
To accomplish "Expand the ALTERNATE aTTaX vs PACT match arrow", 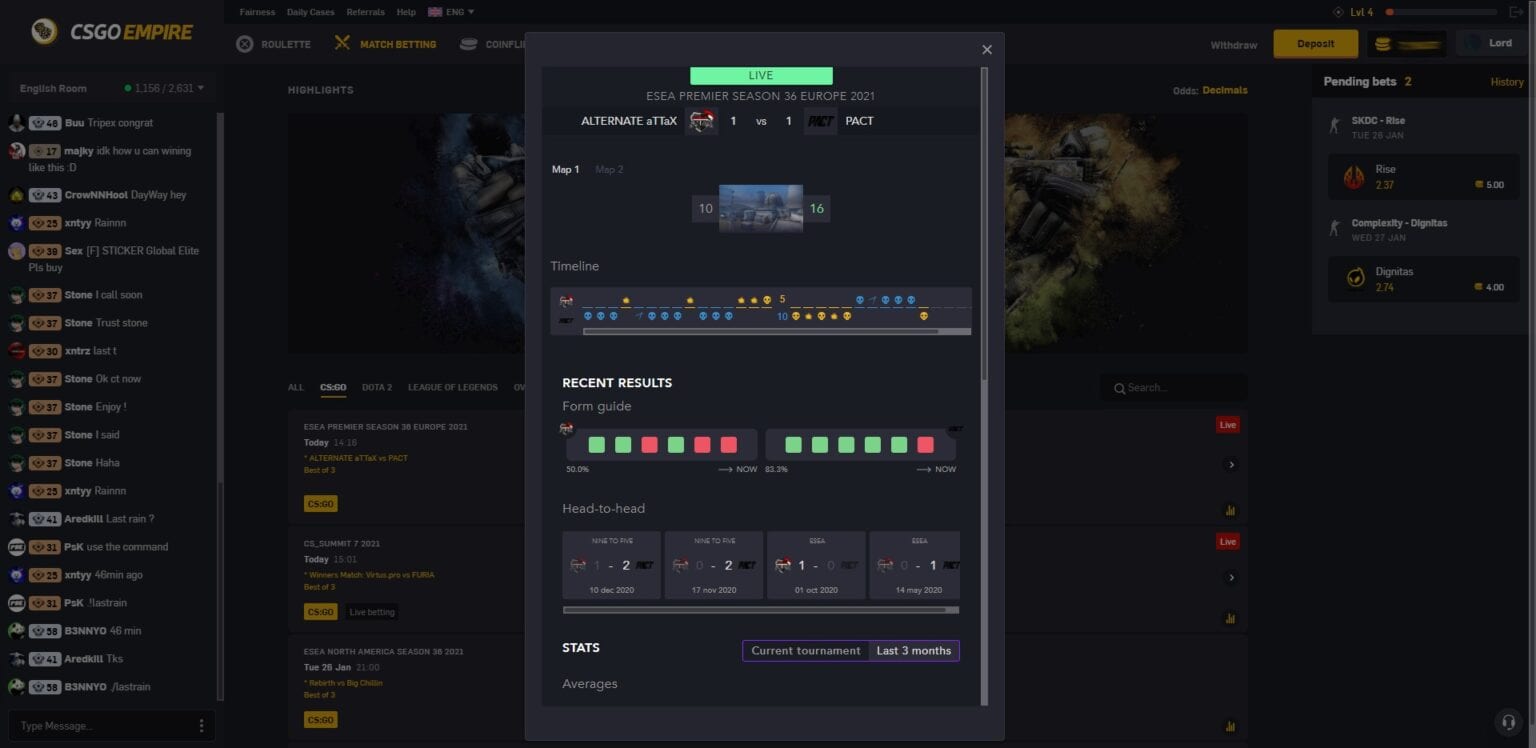I will point(1231,465).
